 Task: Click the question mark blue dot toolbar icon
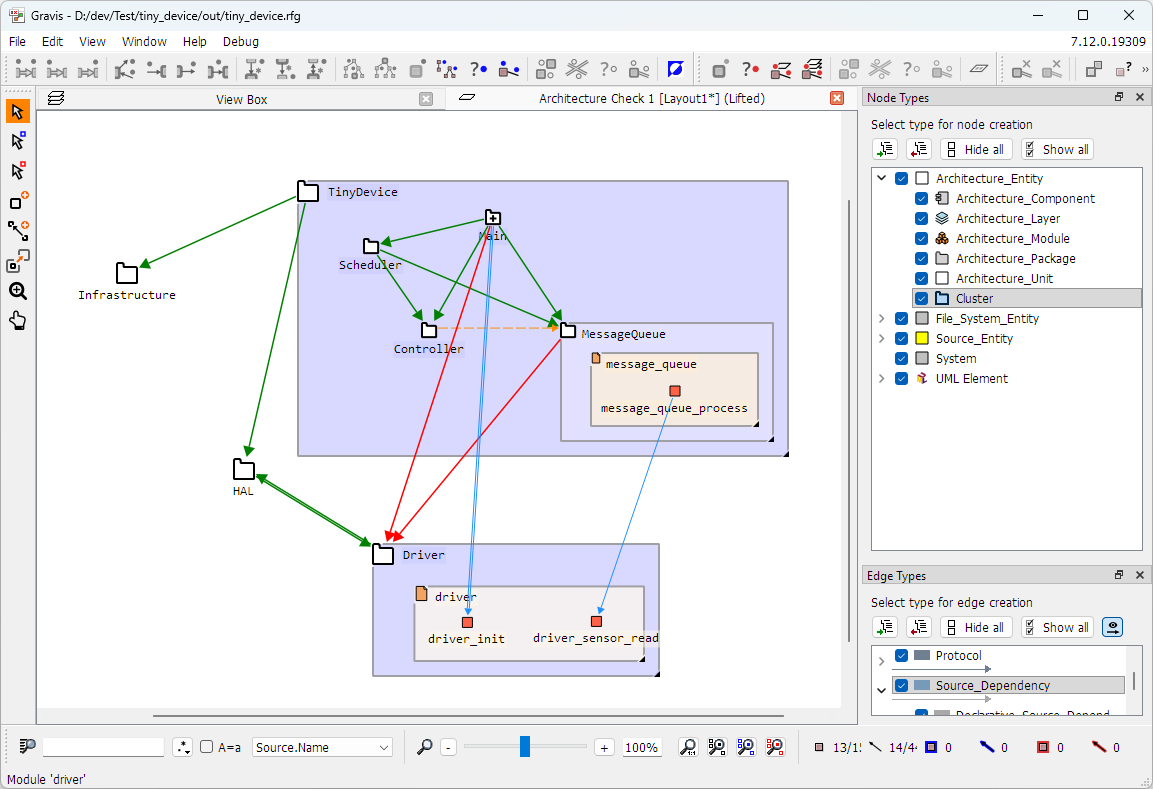tap(479, 69)
